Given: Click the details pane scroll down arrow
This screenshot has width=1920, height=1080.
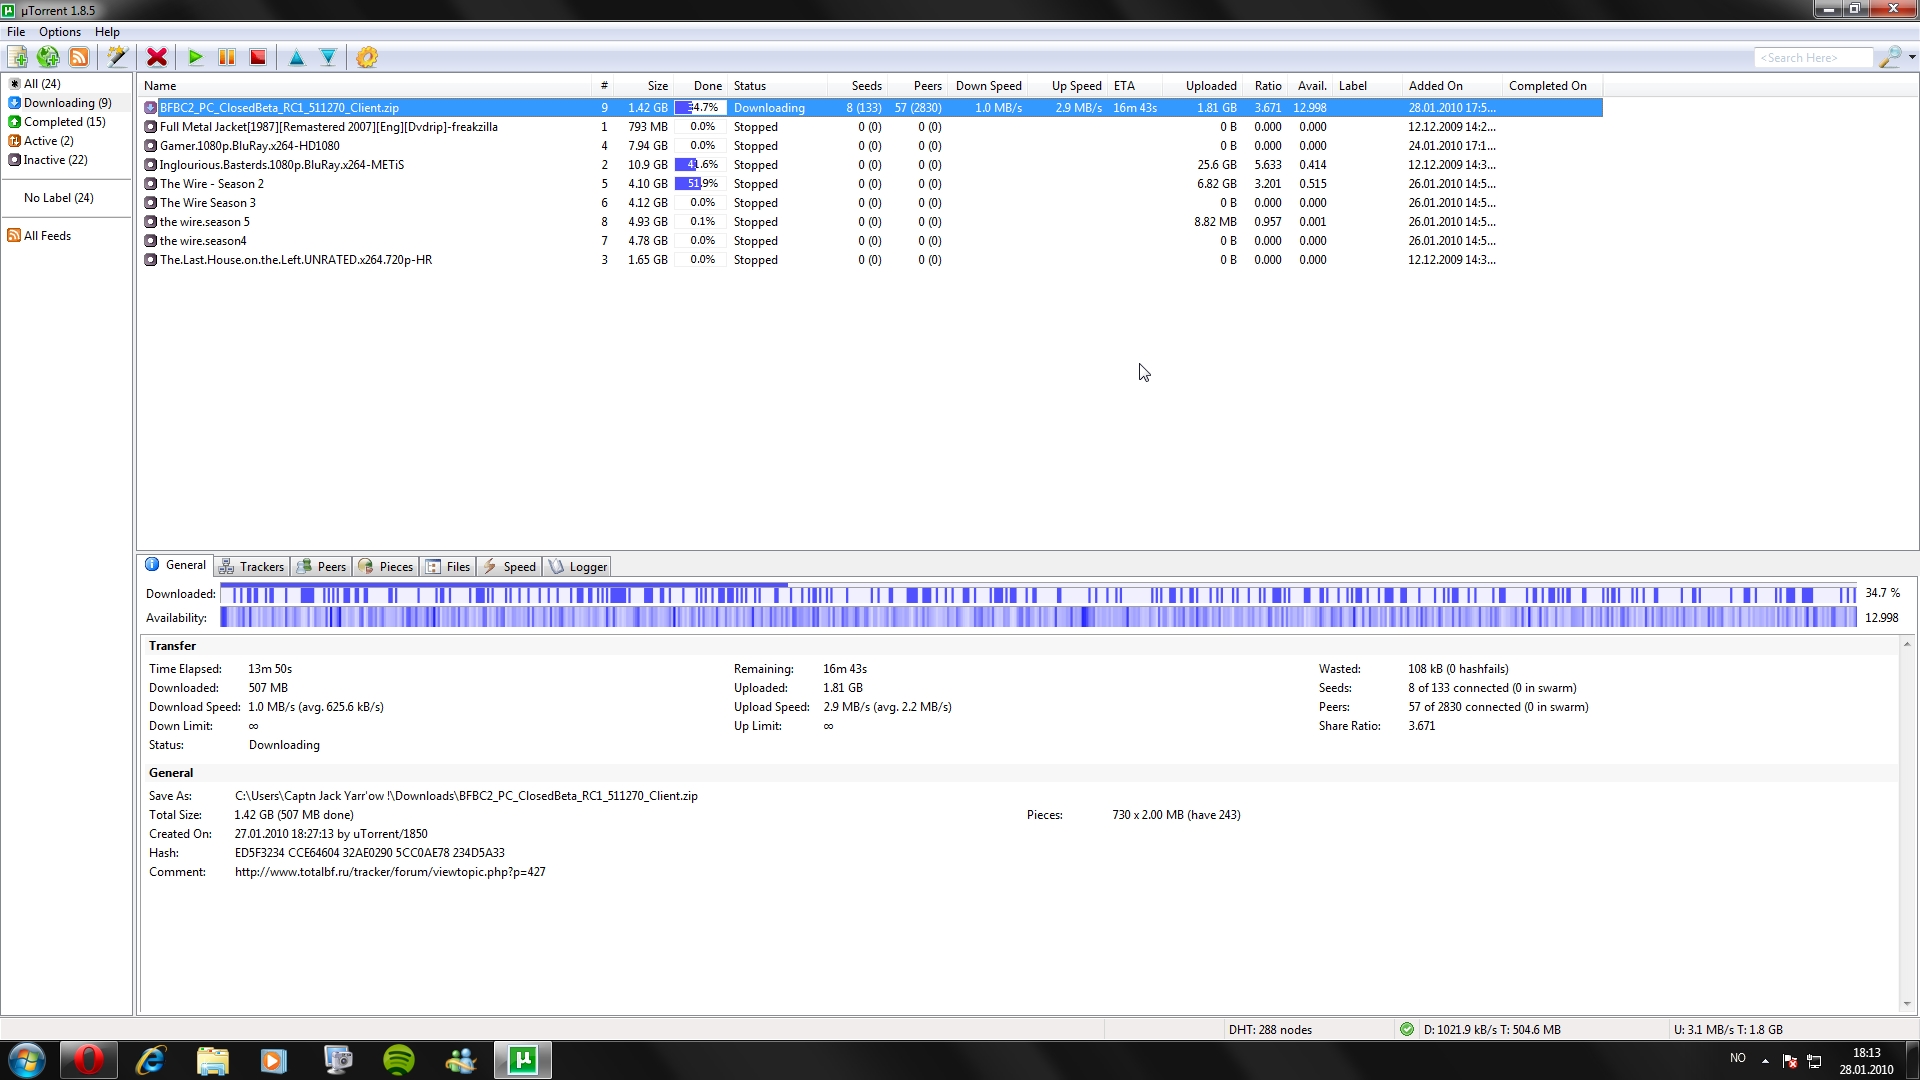Looking at the screenshot, I should [x=1907, y=1004].
